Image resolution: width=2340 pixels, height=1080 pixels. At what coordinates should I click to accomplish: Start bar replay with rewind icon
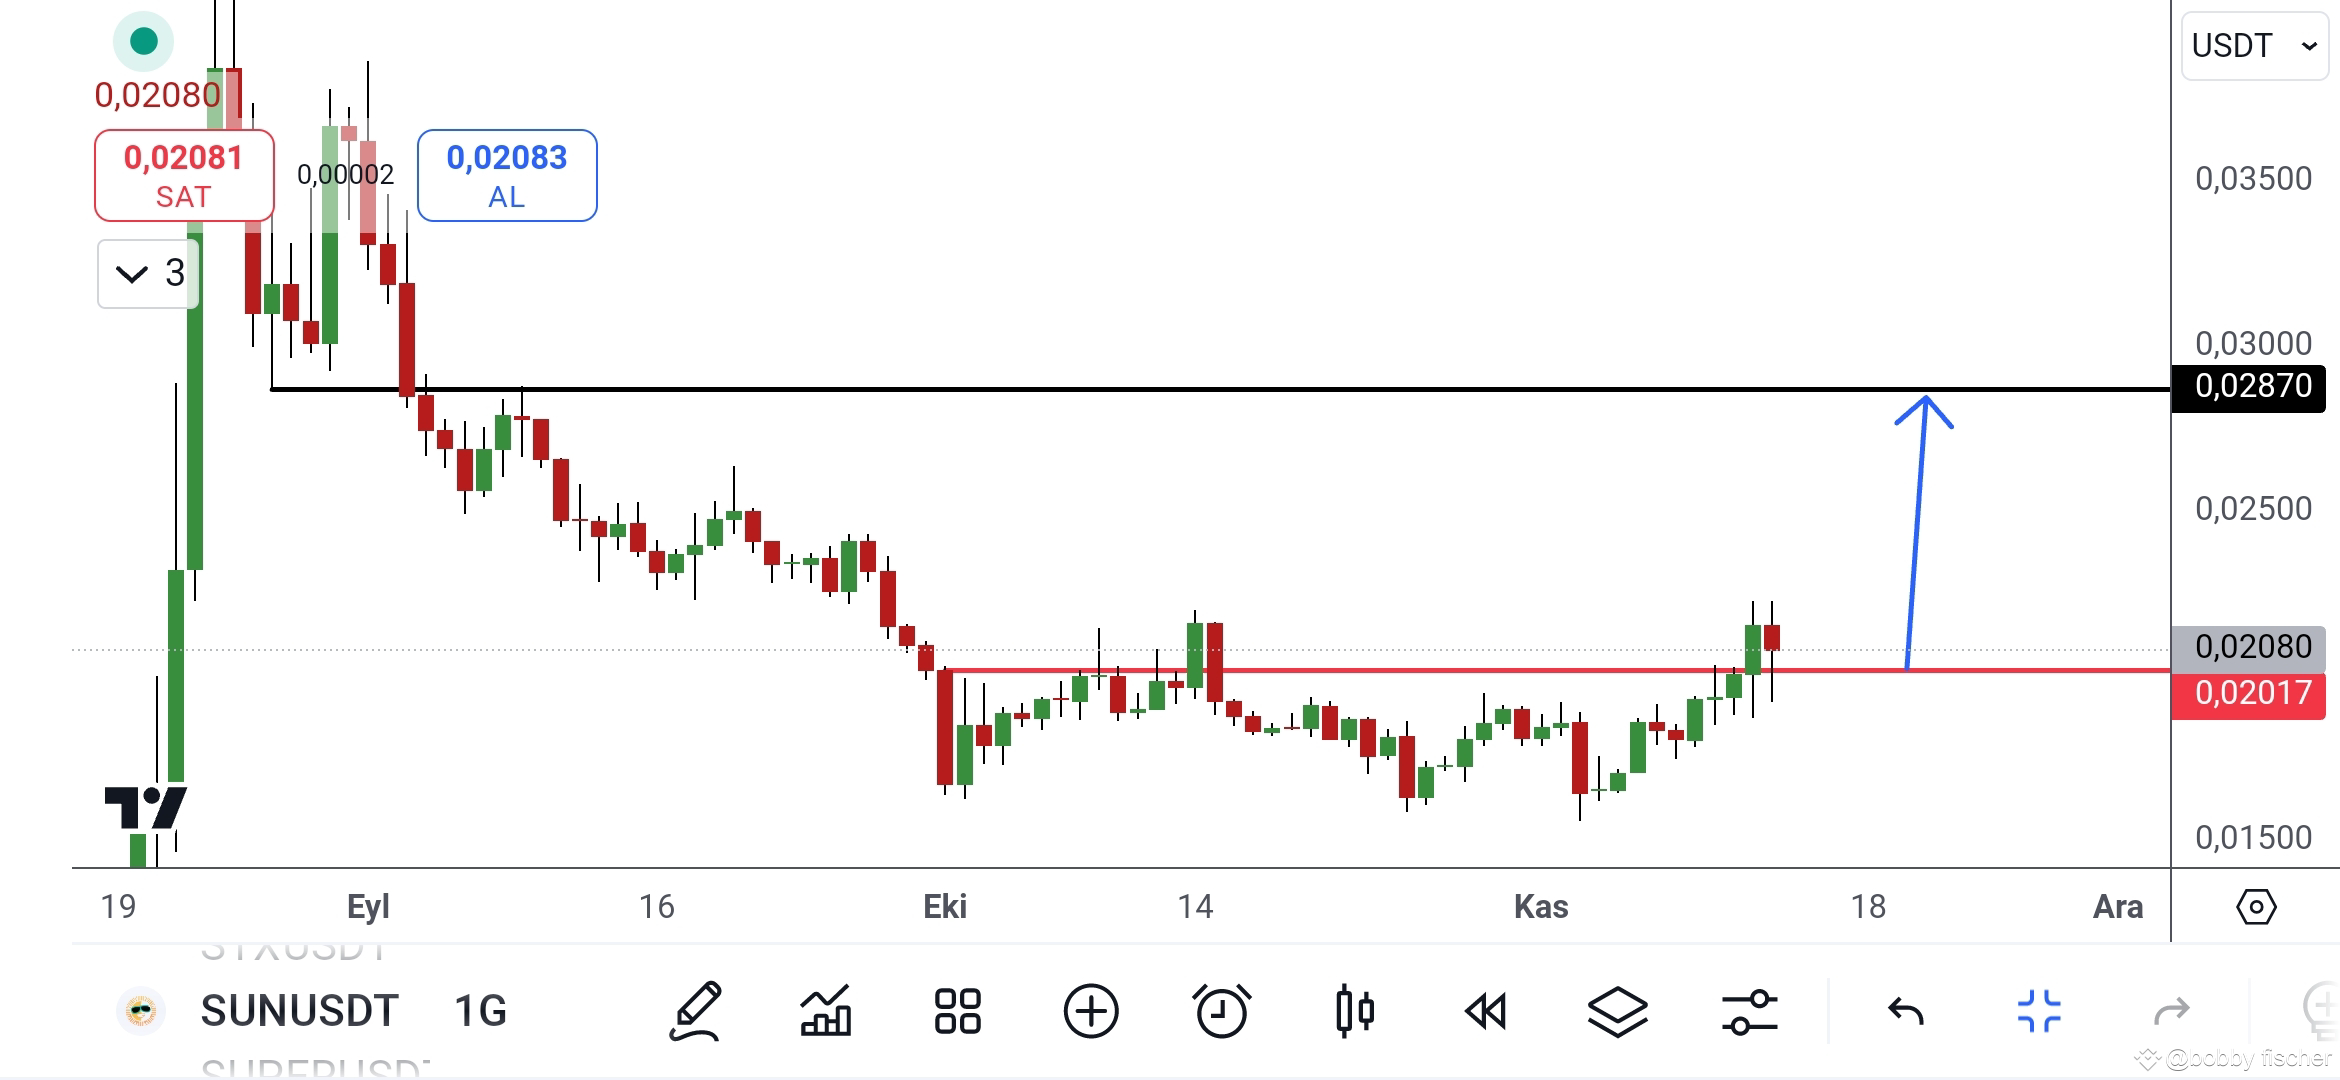(1486, 1012)
